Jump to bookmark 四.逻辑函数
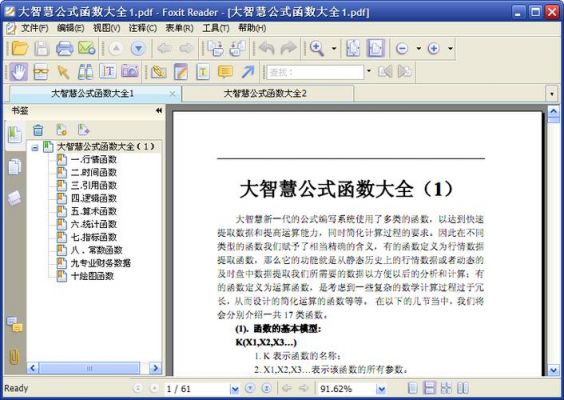564x400 pixels. (x=94, y=198)
